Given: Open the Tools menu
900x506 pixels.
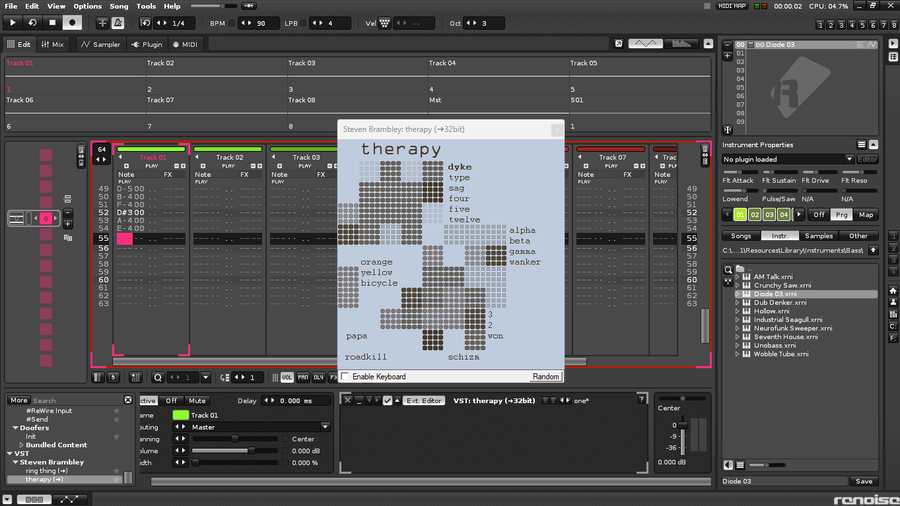Looking at the screenshot, I should point(146,6).
